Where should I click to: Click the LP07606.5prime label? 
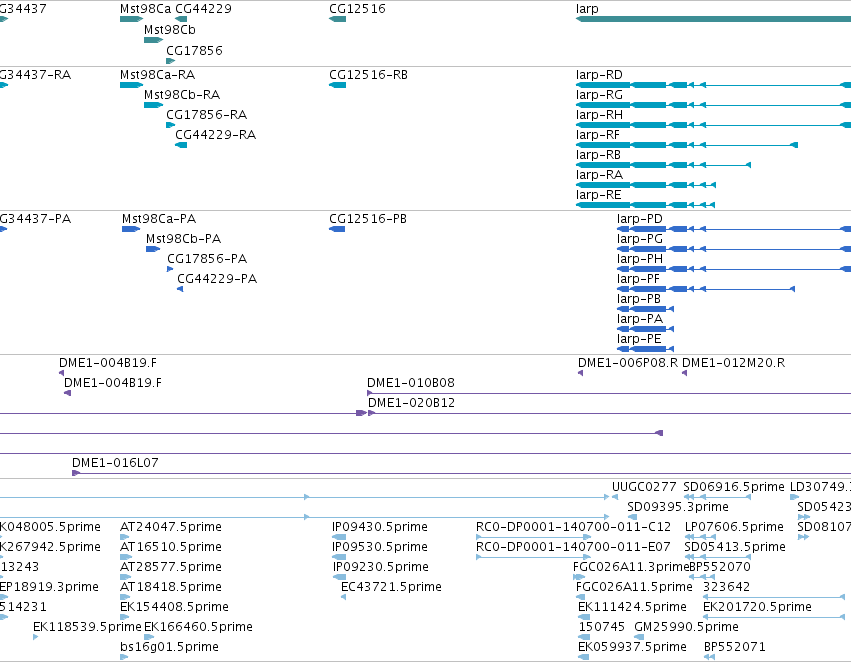click(734, 527)
